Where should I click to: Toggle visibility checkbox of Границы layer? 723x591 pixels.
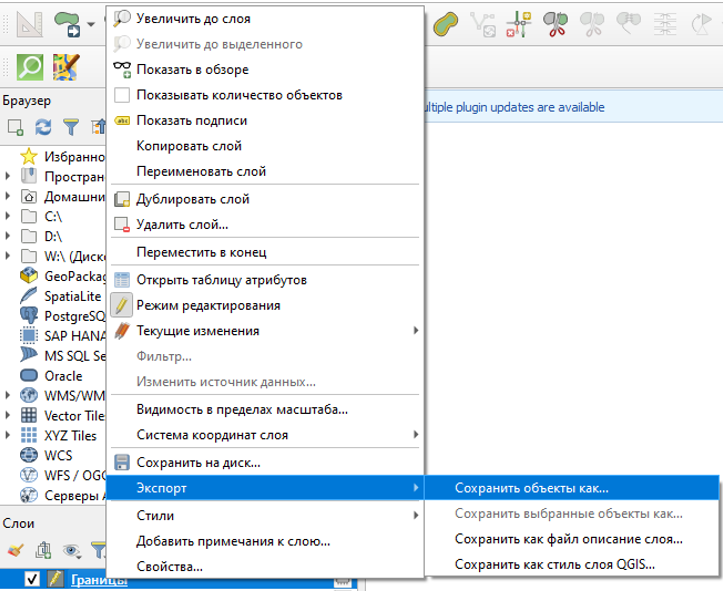[31, 579]
